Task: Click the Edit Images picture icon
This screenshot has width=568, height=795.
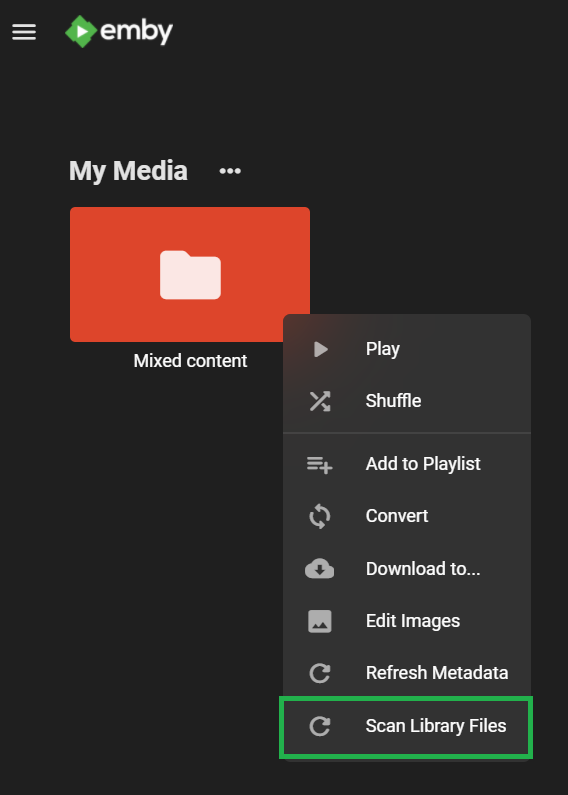Action: pos(320,621)
